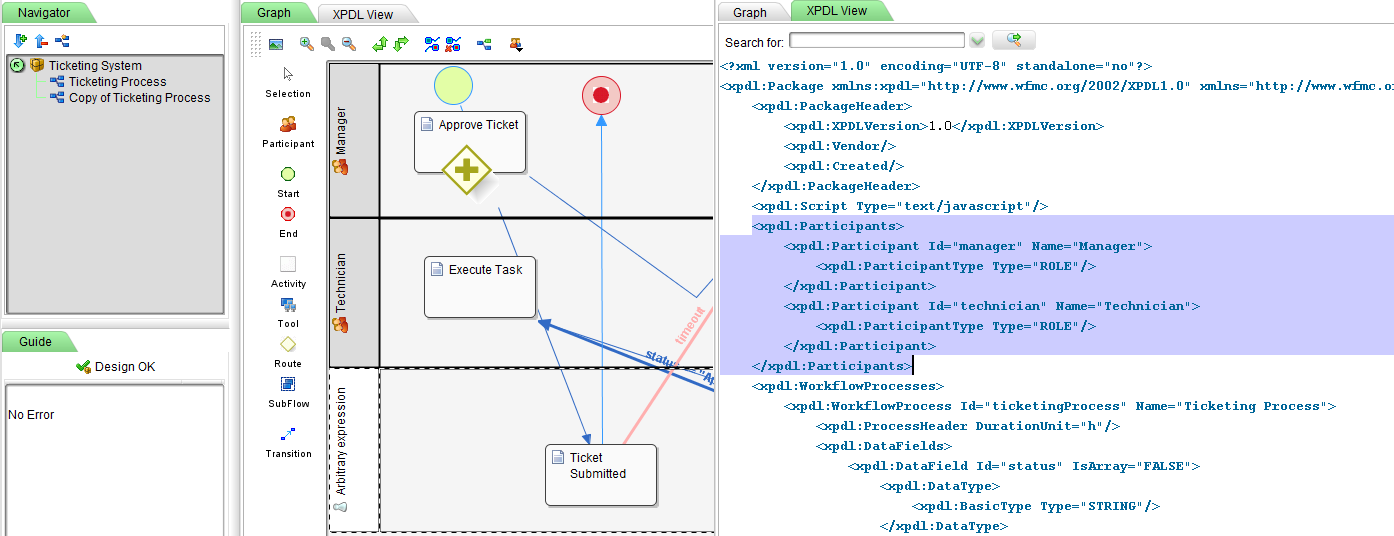
Task: Click the zoom out magnifier icon
Action: [x=348, y=44]
